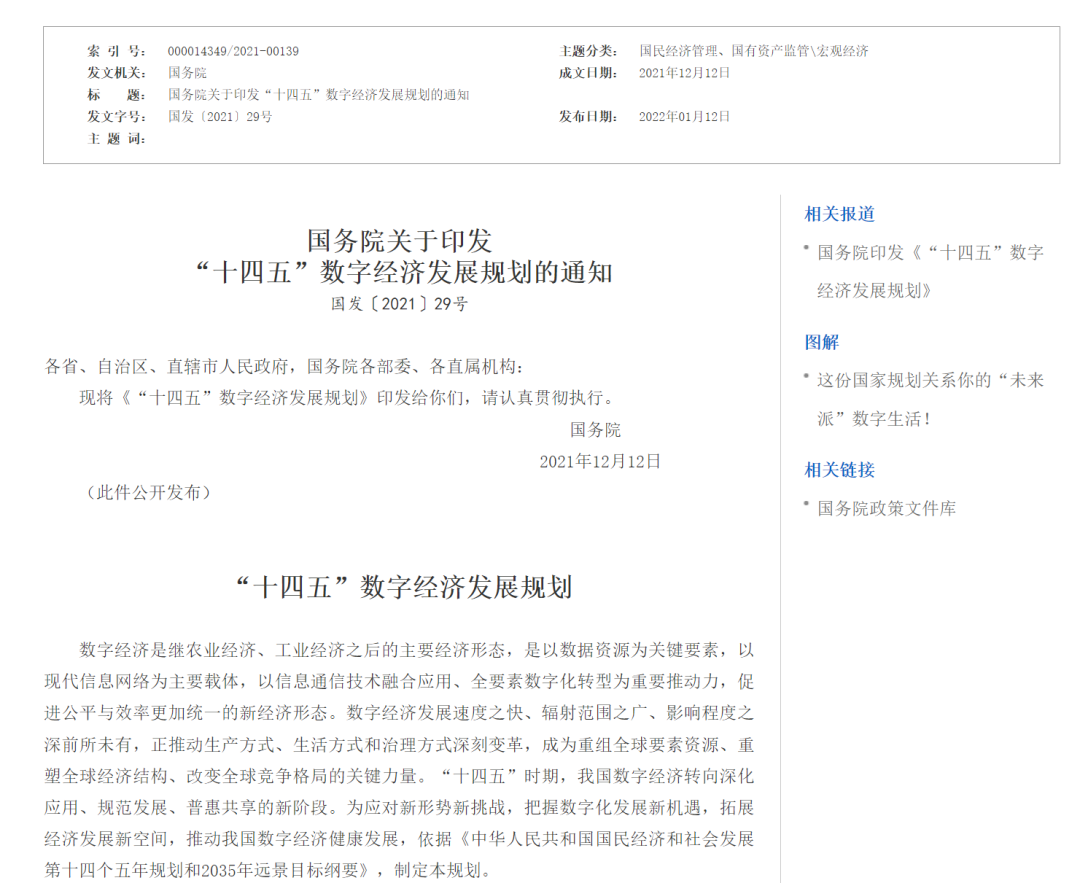Screen dimensions: 1080x883
Task: Click the index number 000014349/2021-00139
Action: coord(233,51)
